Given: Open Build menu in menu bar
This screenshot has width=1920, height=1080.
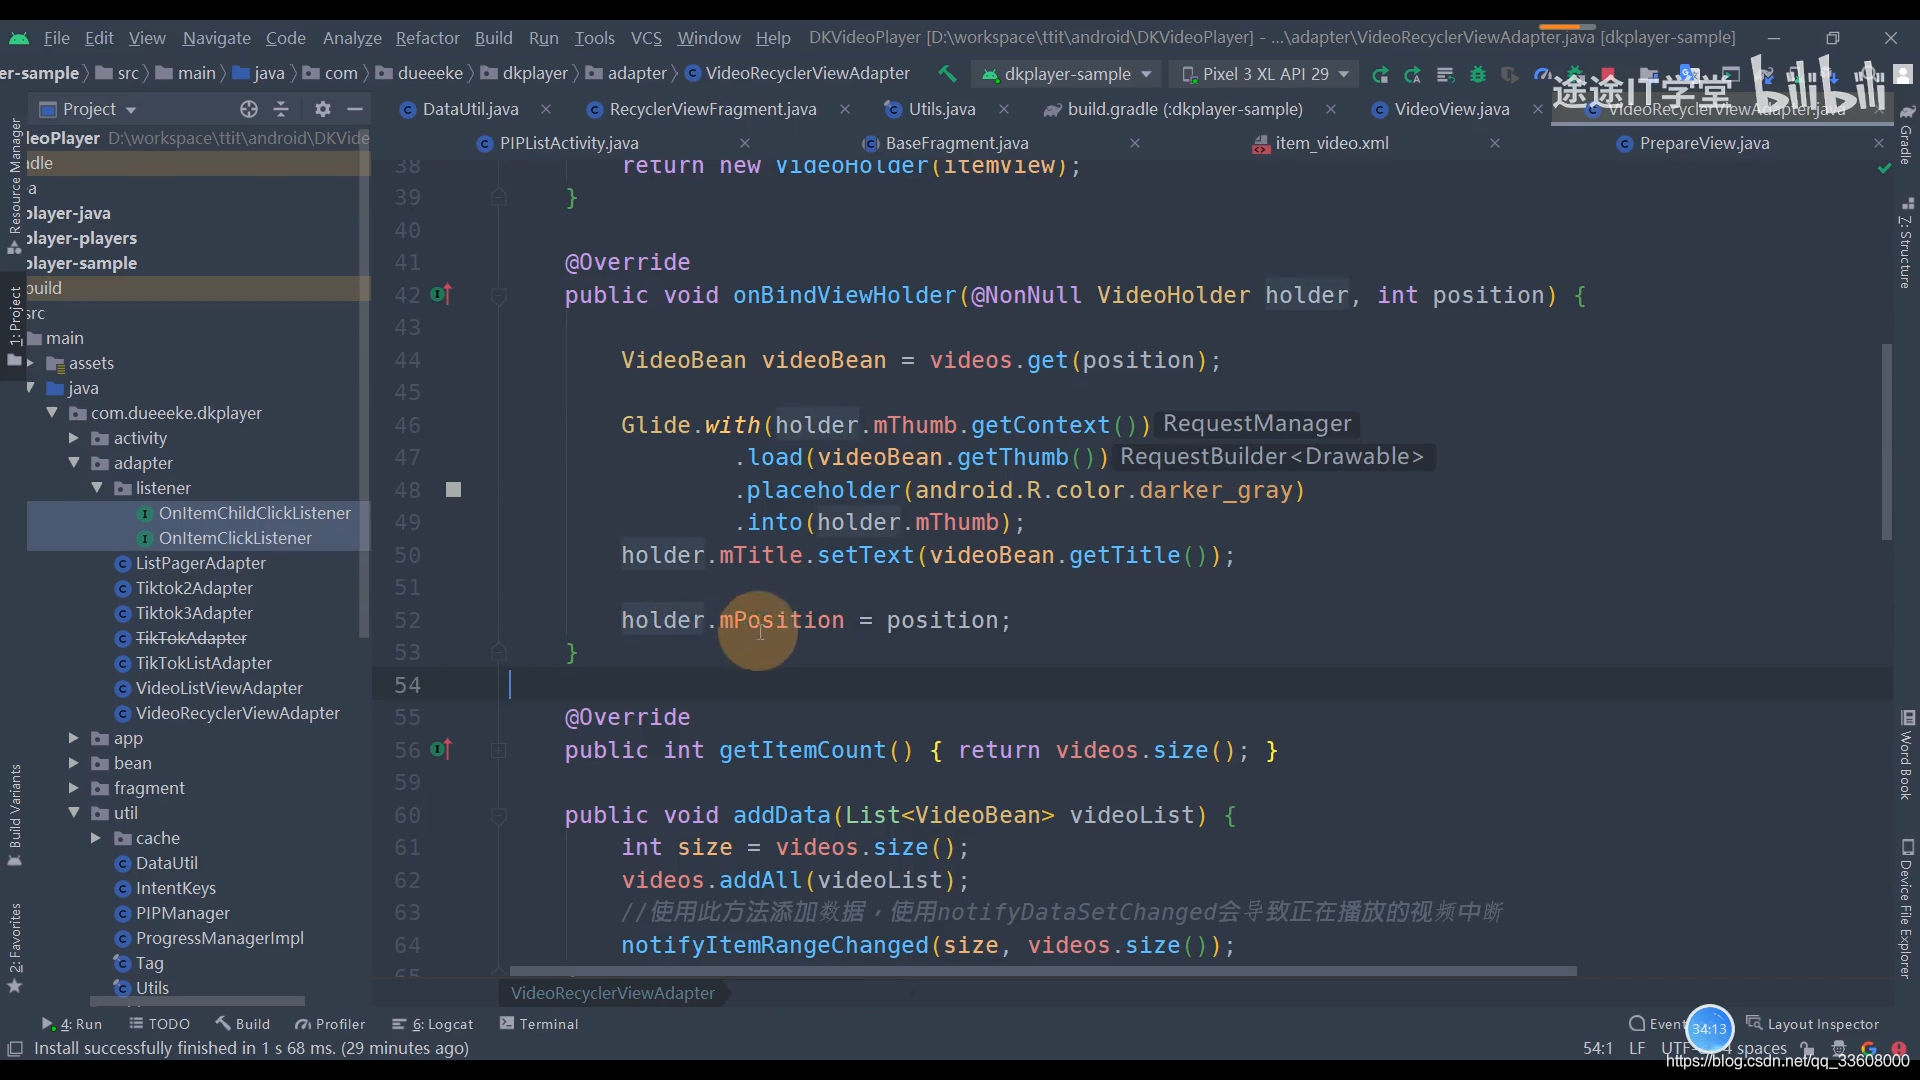Looking at the screenshot, I should click(x=493, y=37).
